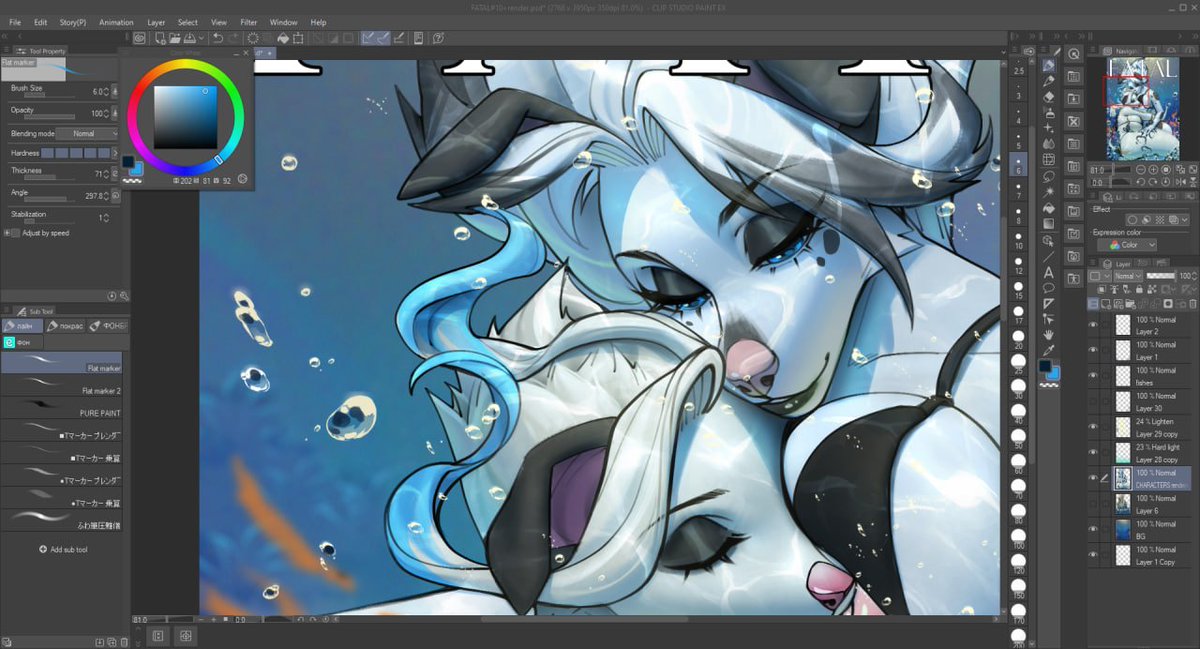Image resolution: width=1200 pixels, height=649 pixels.
Task: Select the Hand move tool in the toolbox
Action: [x=1049, y=334]
